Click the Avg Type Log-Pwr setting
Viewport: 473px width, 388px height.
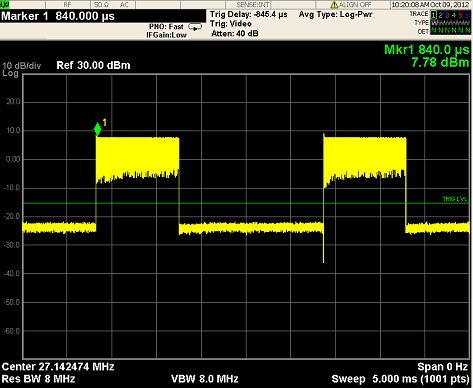(335, 14)
